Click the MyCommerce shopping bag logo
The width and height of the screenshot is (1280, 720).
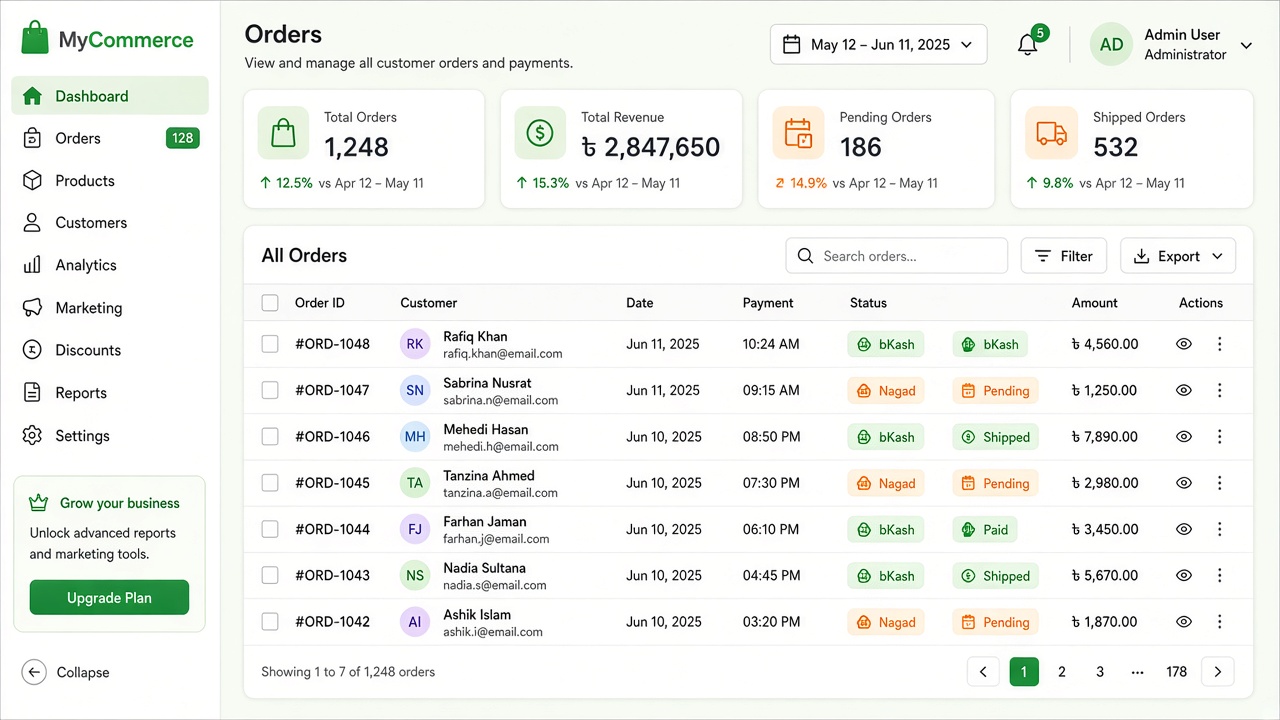tap(35, 38)
